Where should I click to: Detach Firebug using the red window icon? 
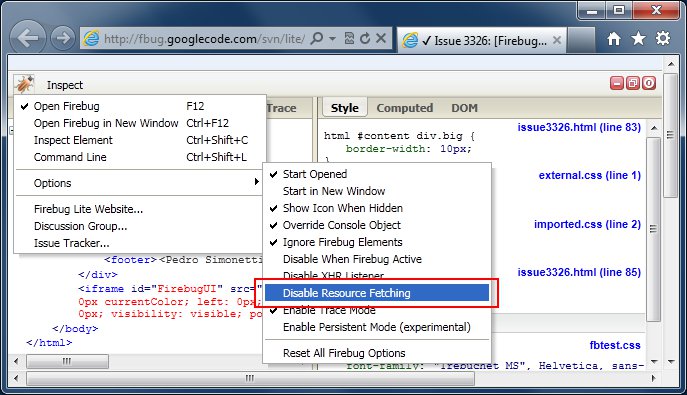[633, 83]
